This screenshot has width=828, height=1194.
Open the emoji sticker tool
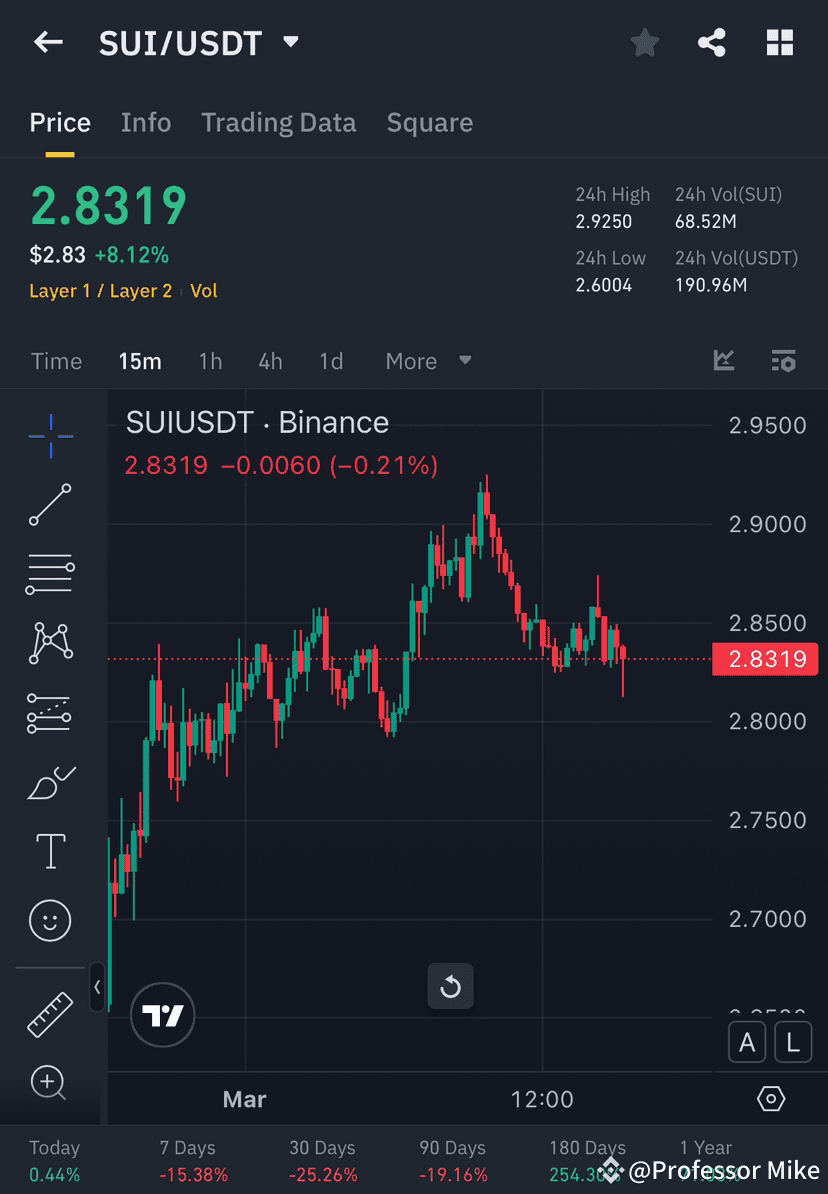50,920
